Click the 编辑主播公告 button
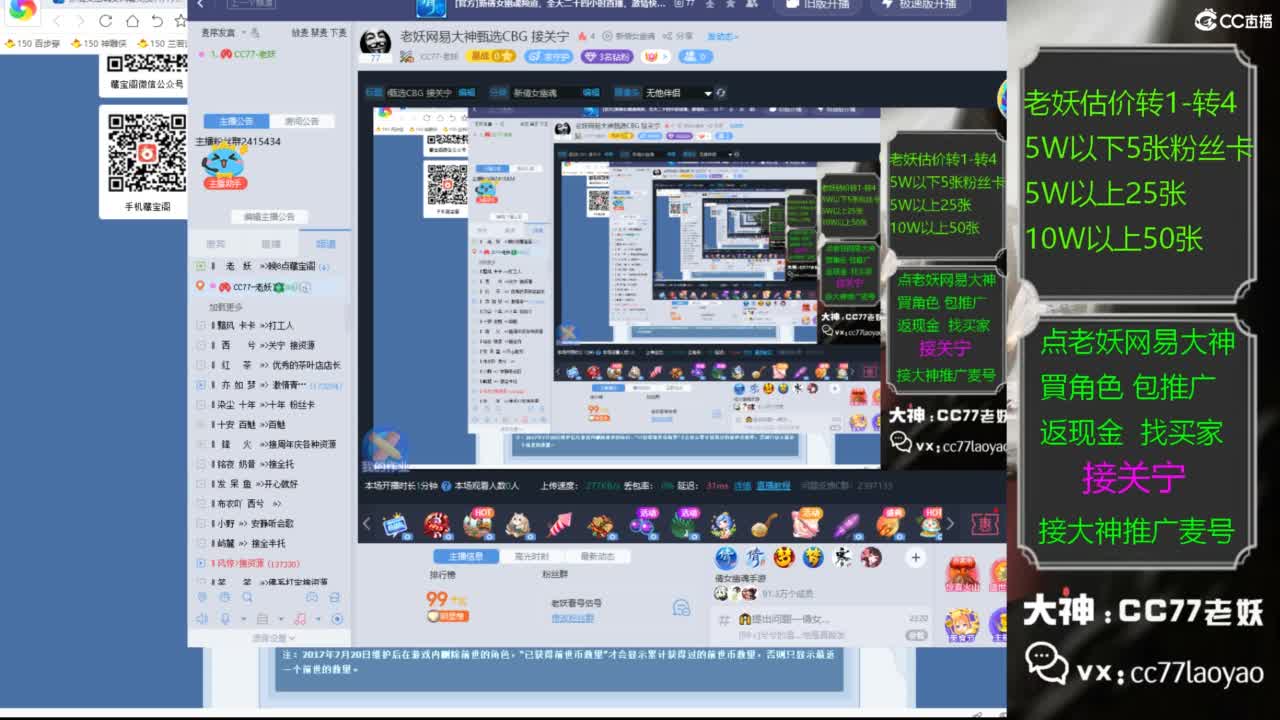This screenshot has height=720, width=1280. click(x=269, y=217)
